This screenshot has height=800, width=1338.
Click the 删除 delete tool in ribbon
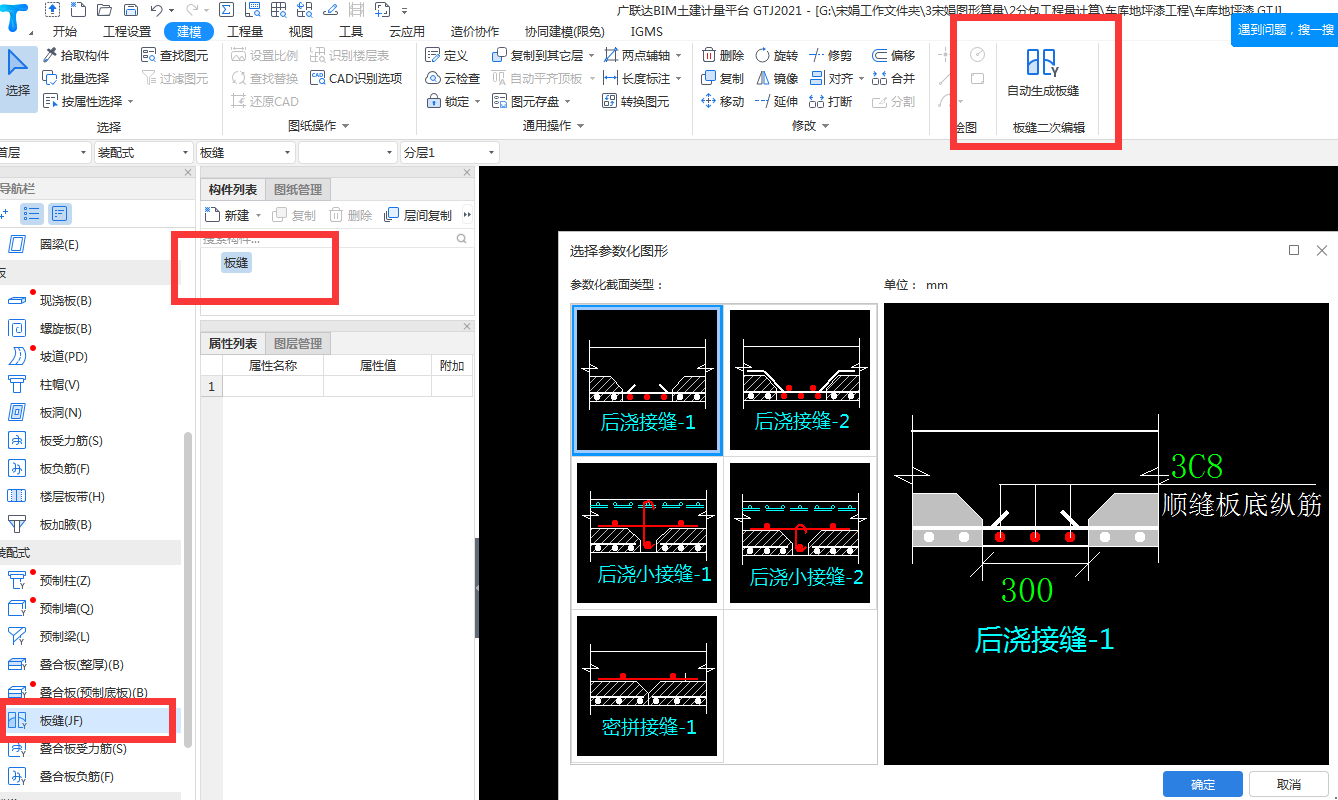click(723, 55)
